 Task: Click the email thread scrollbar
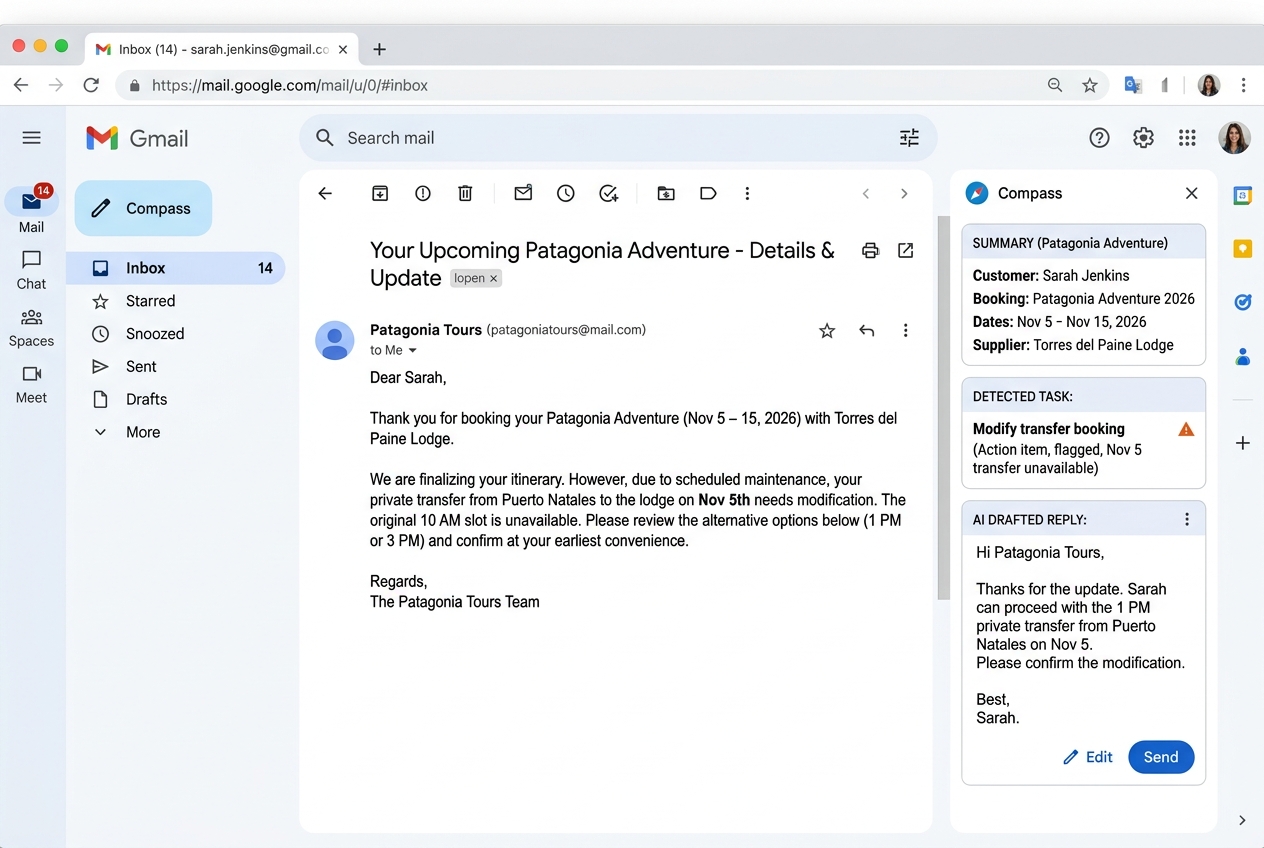(942, 408)
